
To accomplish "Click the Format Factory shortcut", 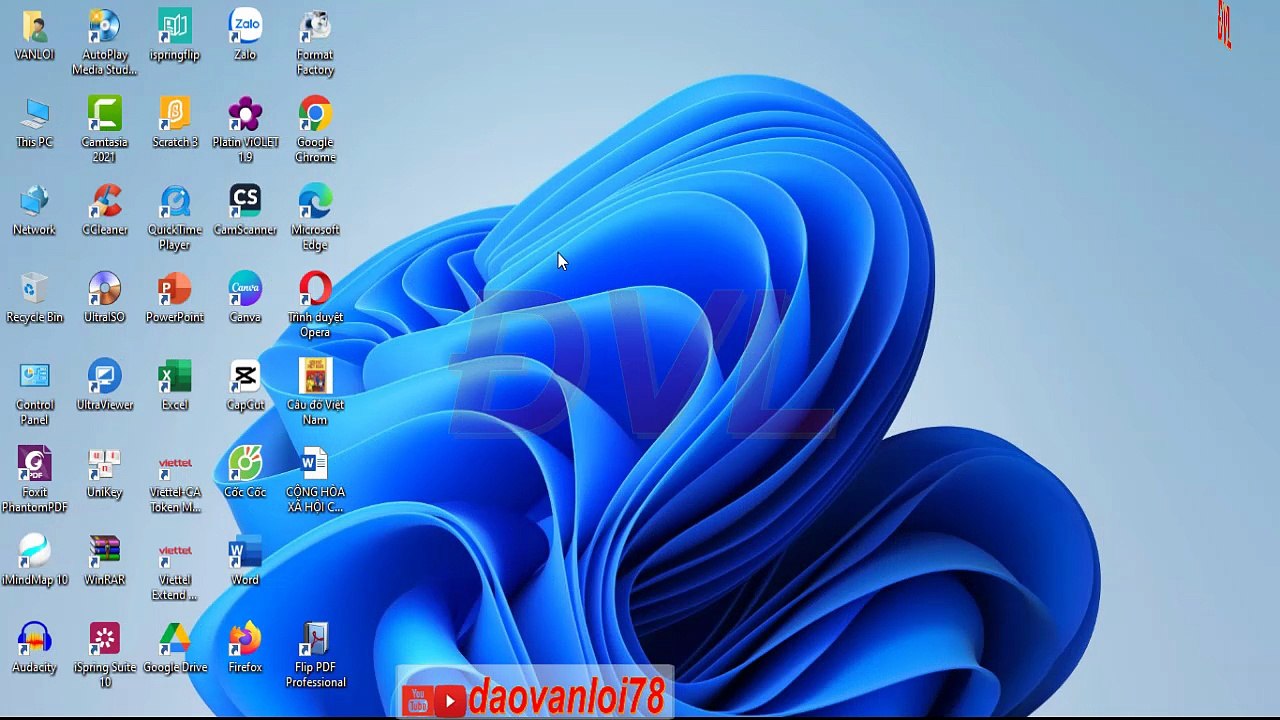I will point(315,27).
